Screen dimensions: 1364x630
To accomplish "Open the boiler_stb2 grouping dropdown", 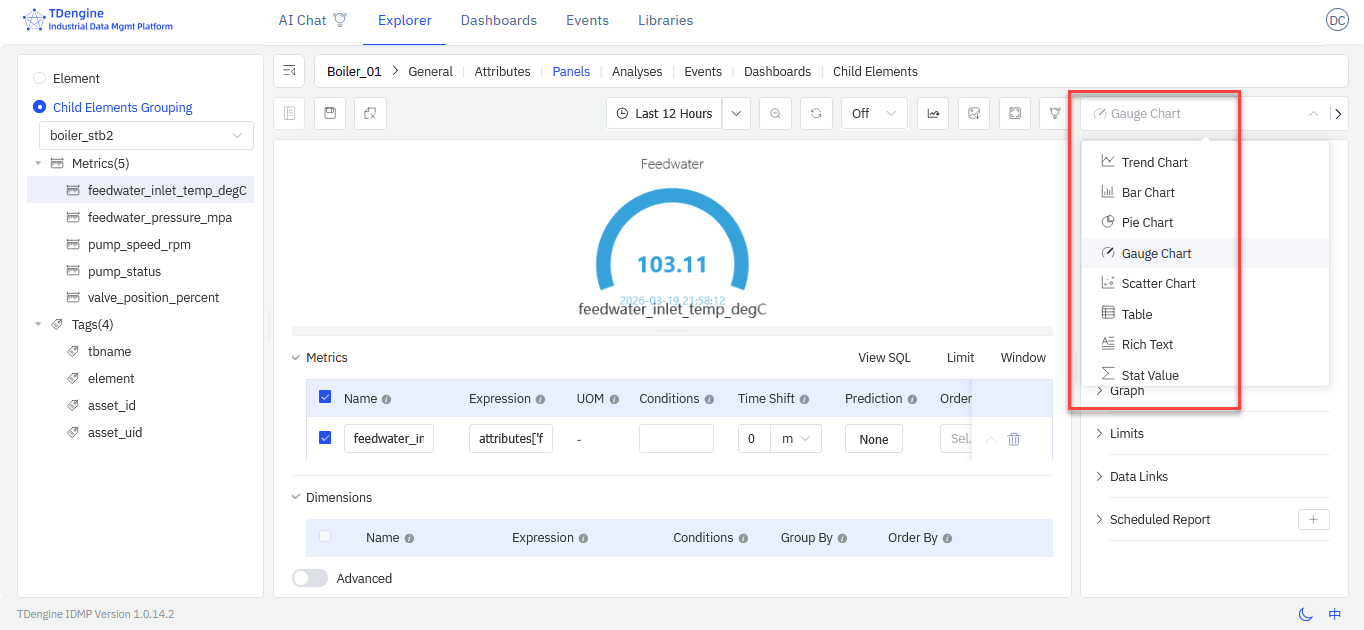I will tap(146, 135).
